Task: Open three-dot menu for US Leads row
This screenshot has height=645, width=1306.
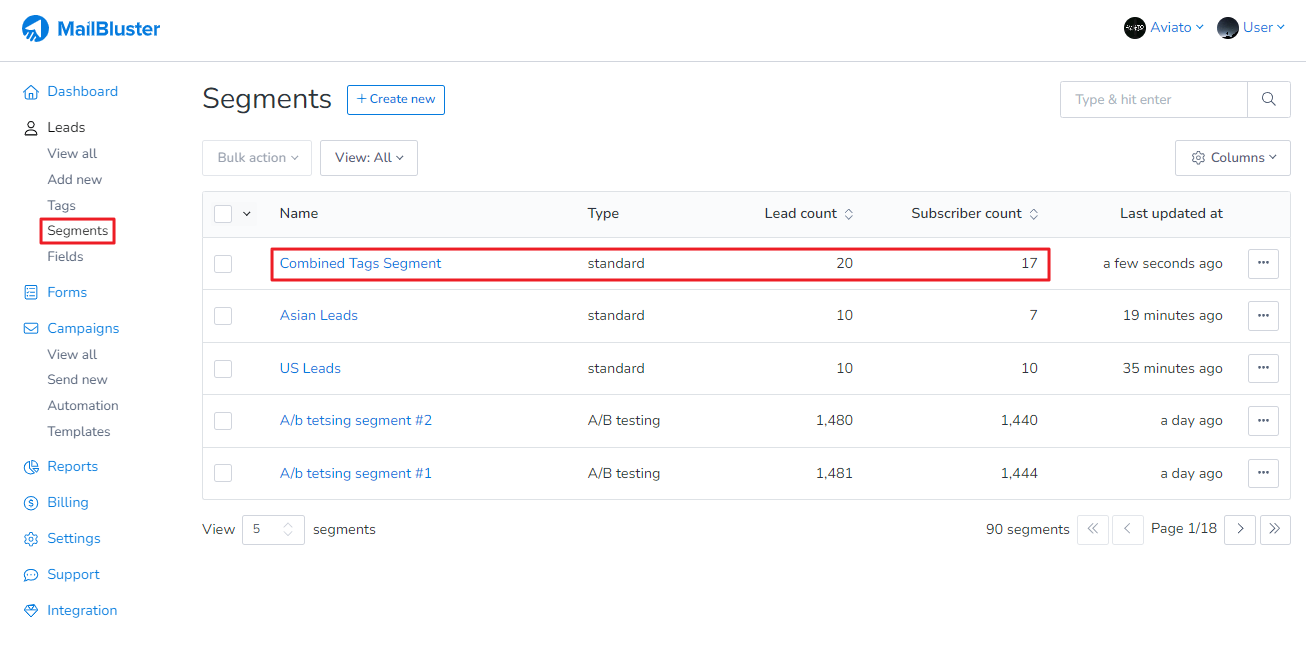Action: click(1263, 368)
